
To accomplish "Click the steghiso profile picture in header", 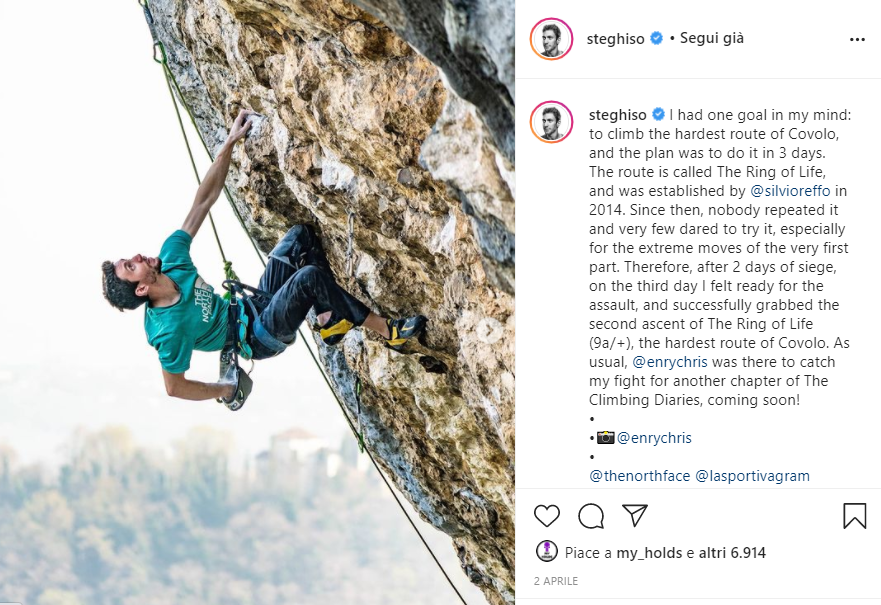I will (x=551, y=39).
